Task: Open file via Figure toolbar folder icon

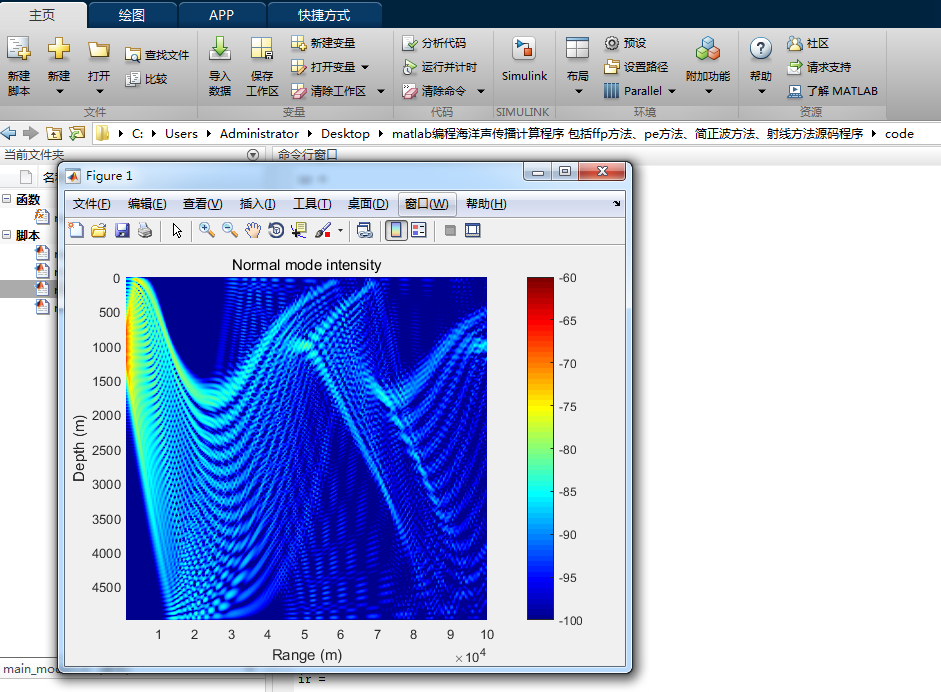Action: (98, 230)
